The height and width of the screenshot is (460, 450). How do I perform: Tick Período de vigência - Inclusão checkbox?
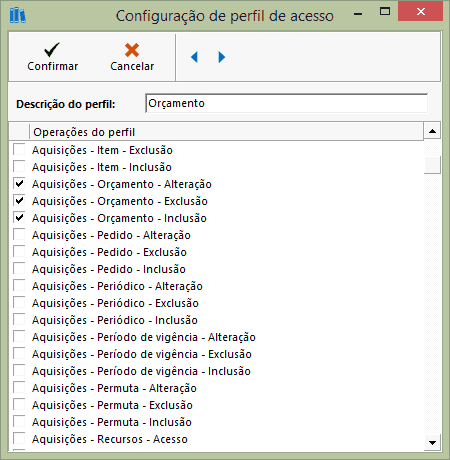pyautogui.click(x=19, y=371)
